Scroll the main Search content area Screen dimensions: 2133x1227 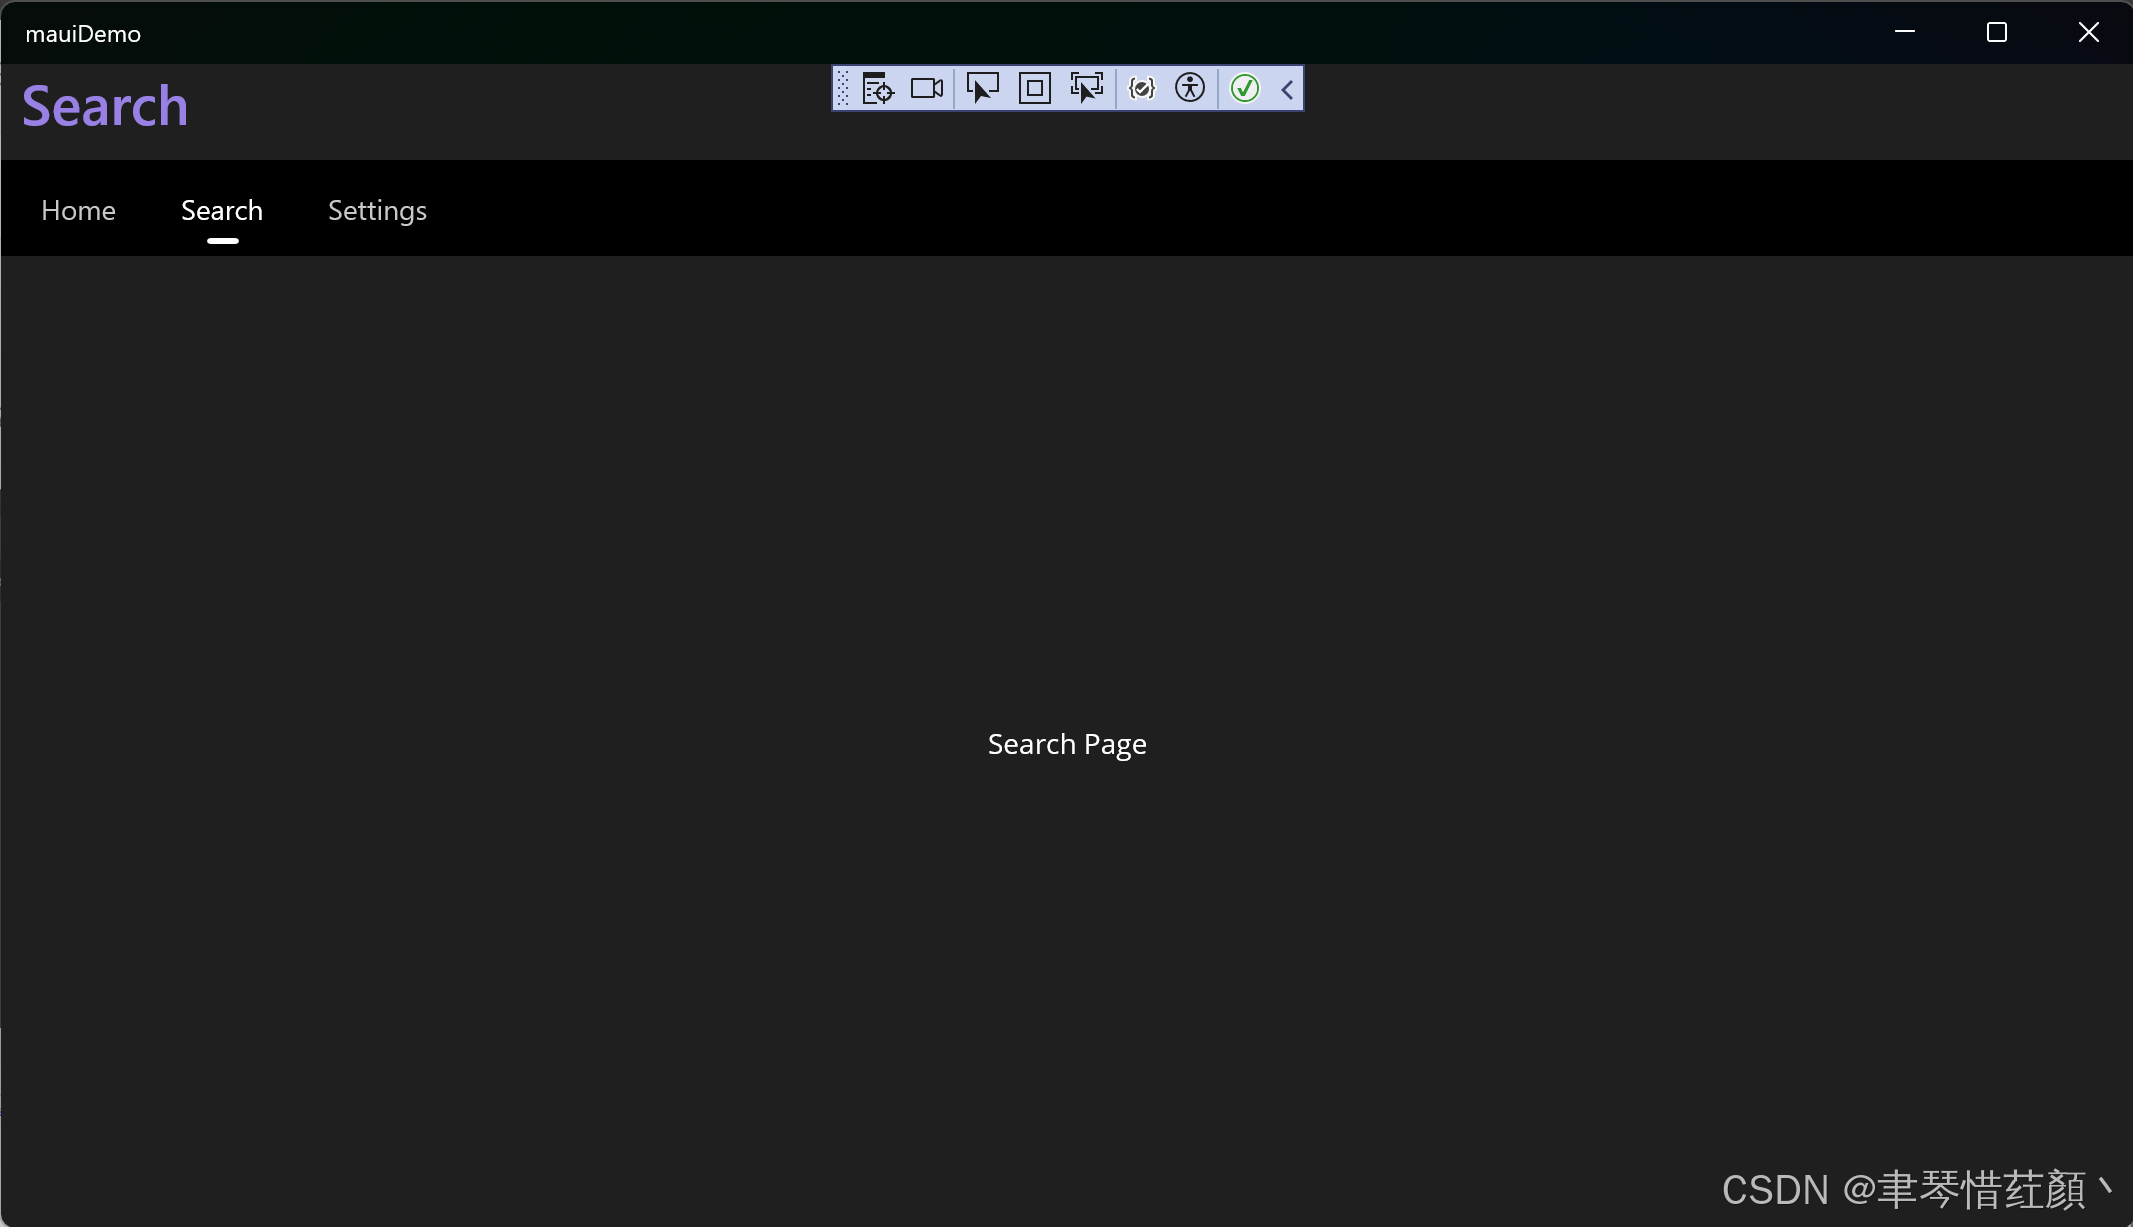click(1066, 744)
